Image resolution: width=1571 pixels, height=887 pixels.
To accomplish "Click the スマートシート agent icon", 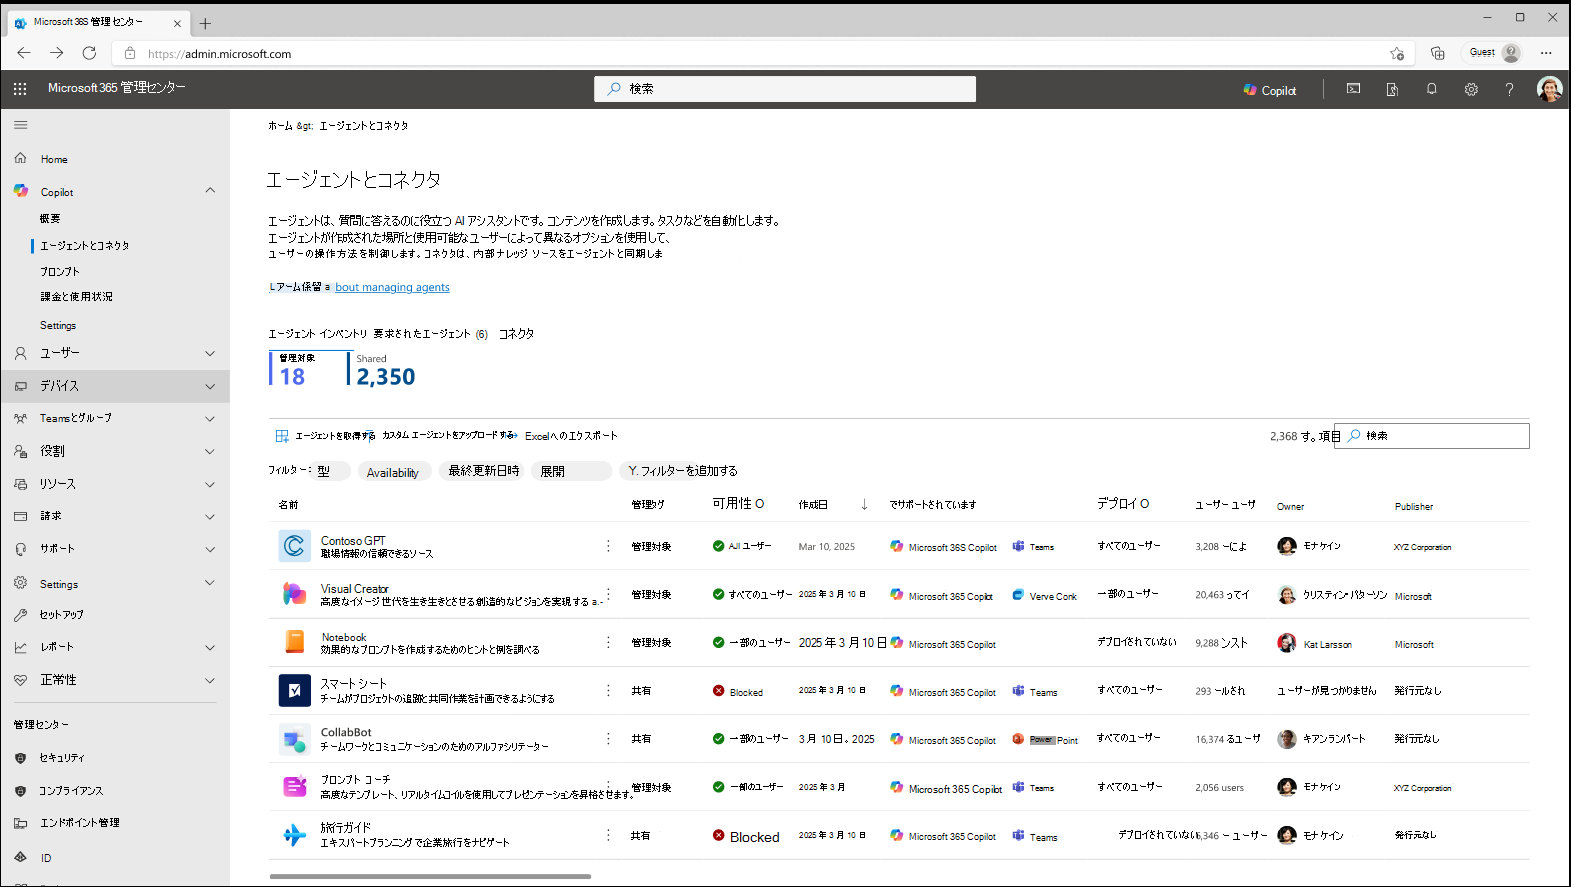I will (294, 690).
